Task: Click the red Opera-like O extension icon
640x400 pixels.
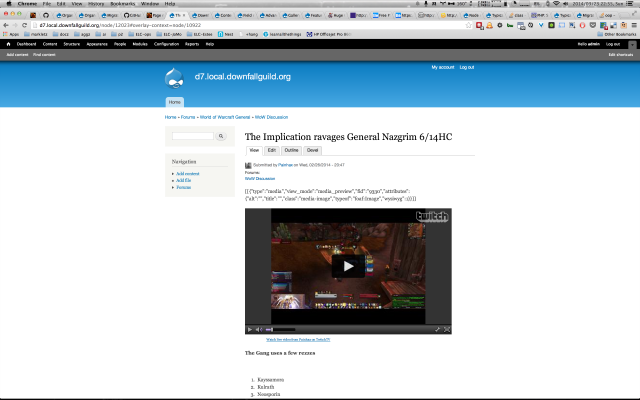Action: pyautogui.click(x=582, y=25)
